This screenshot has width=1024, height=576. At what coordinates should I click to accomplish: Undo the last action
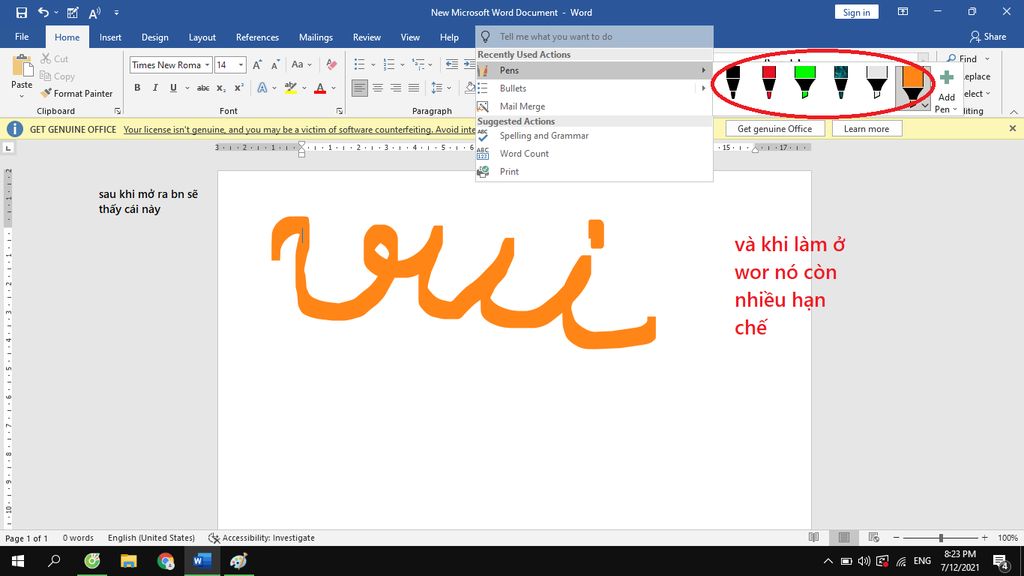pos(43,12)
